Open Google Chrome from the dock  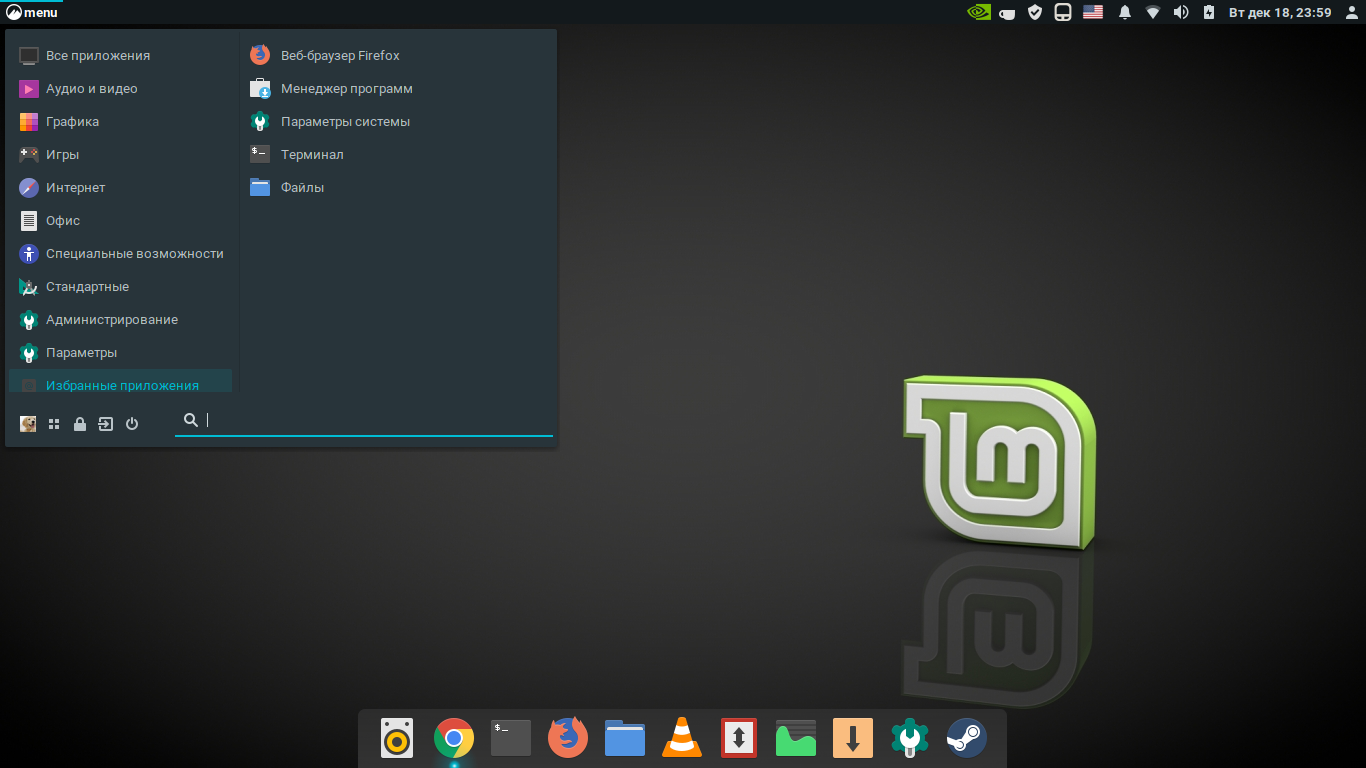pos(453,739)
